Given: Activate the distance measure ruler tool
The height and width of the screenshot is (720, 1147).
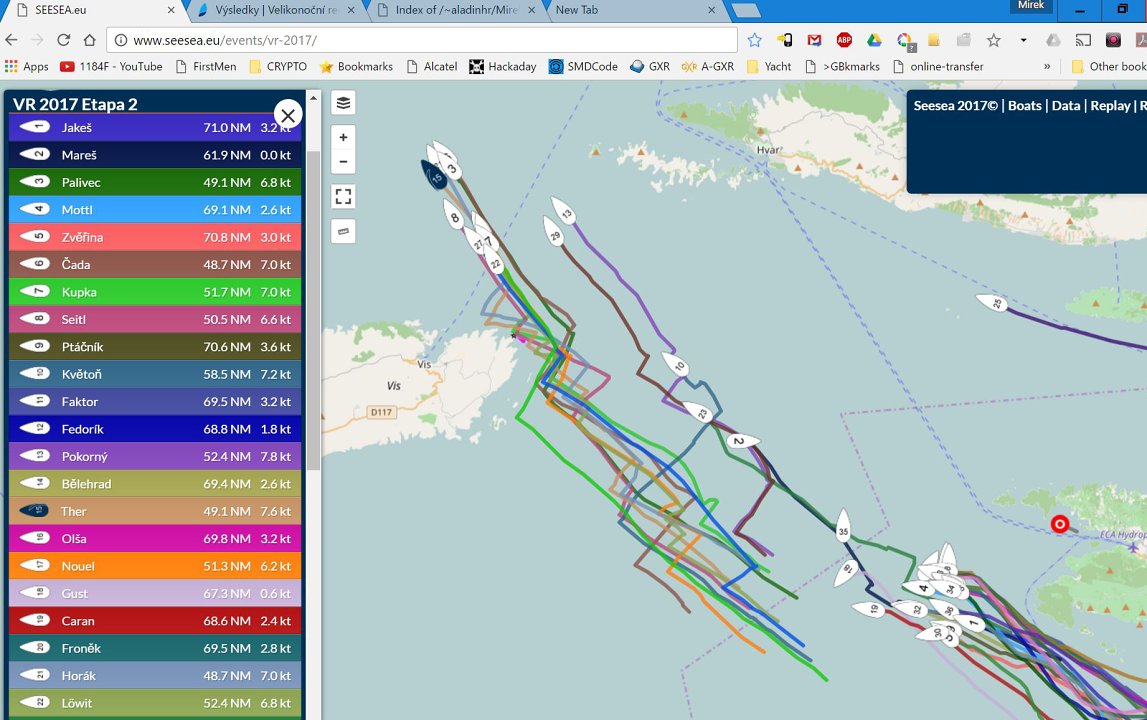Looking at the screenshot, I should (343, 231).
